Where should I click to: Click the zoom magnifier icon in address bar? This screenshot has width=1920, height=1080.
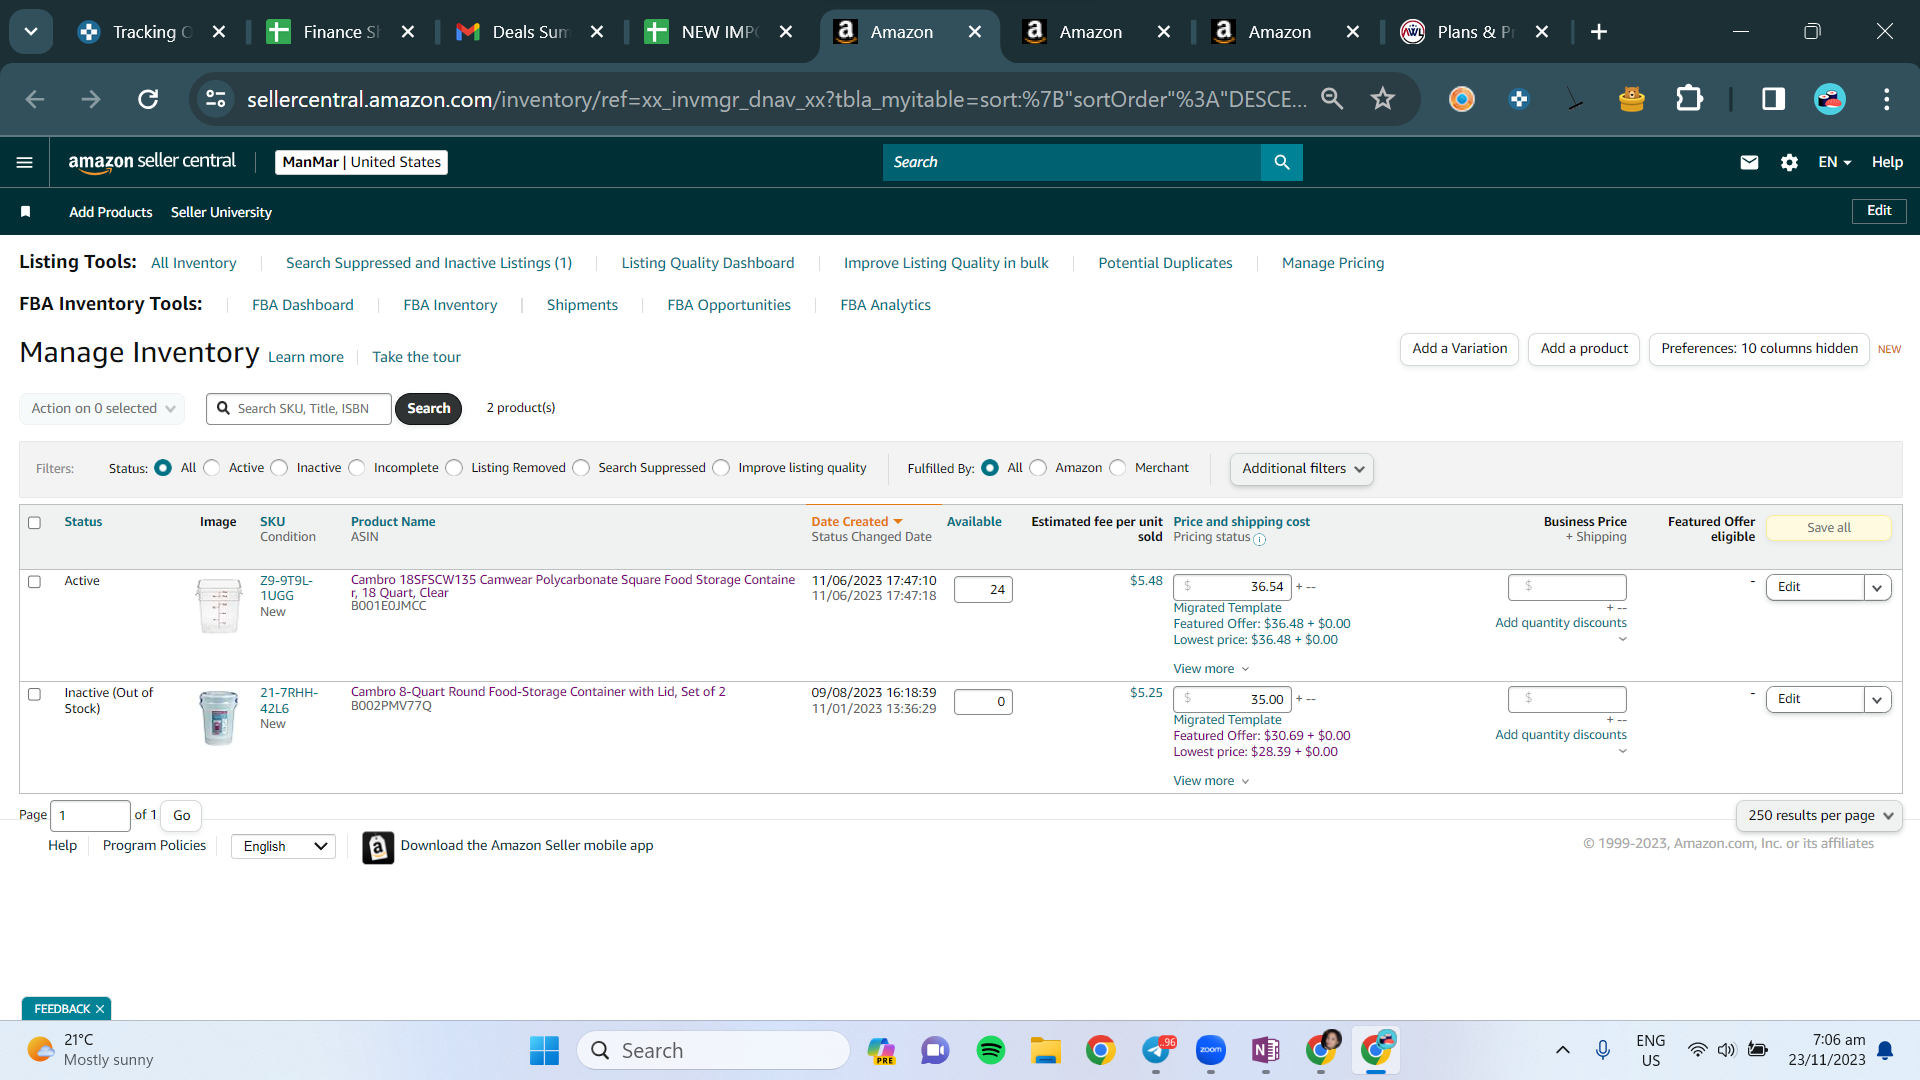pos(1332,99)
